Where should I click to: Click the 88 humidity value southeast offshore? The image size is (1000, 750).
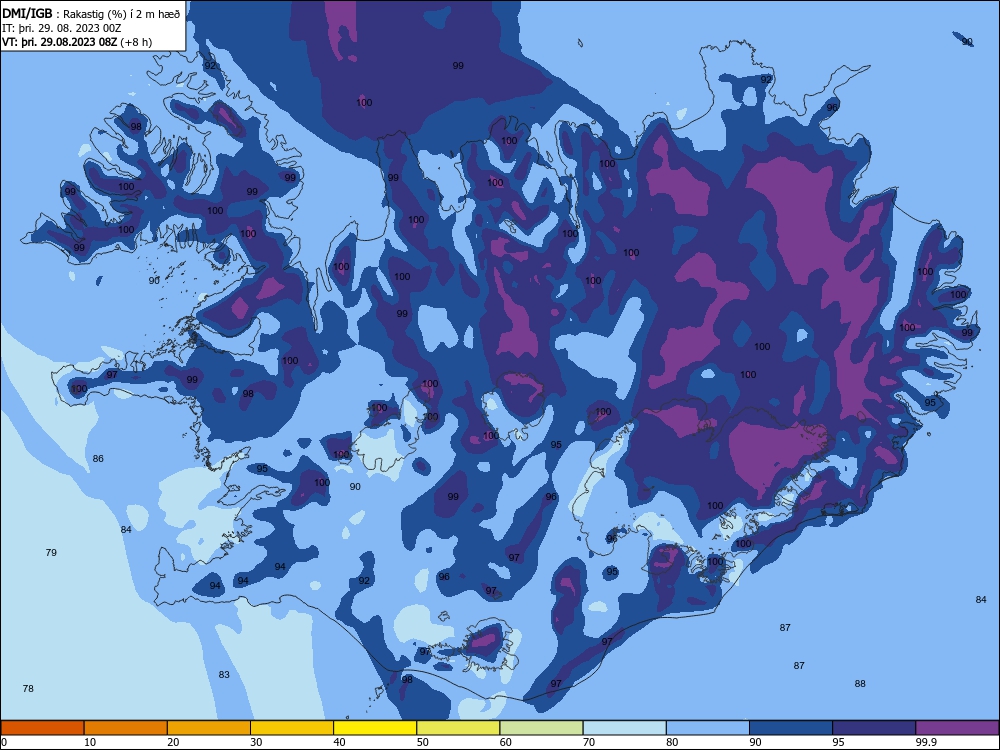click(x=860, y=683)
